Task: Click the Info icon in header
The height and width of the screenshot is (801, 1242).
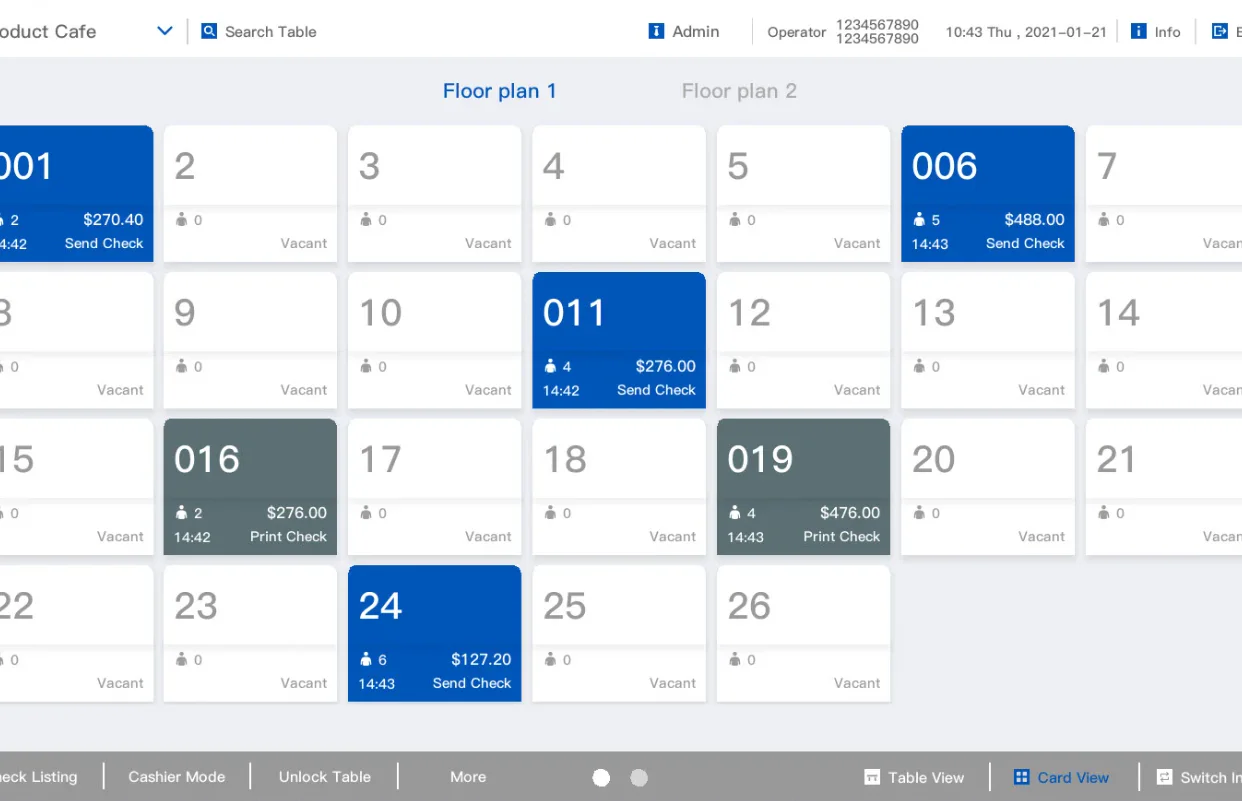Action: pos(1138,31)
